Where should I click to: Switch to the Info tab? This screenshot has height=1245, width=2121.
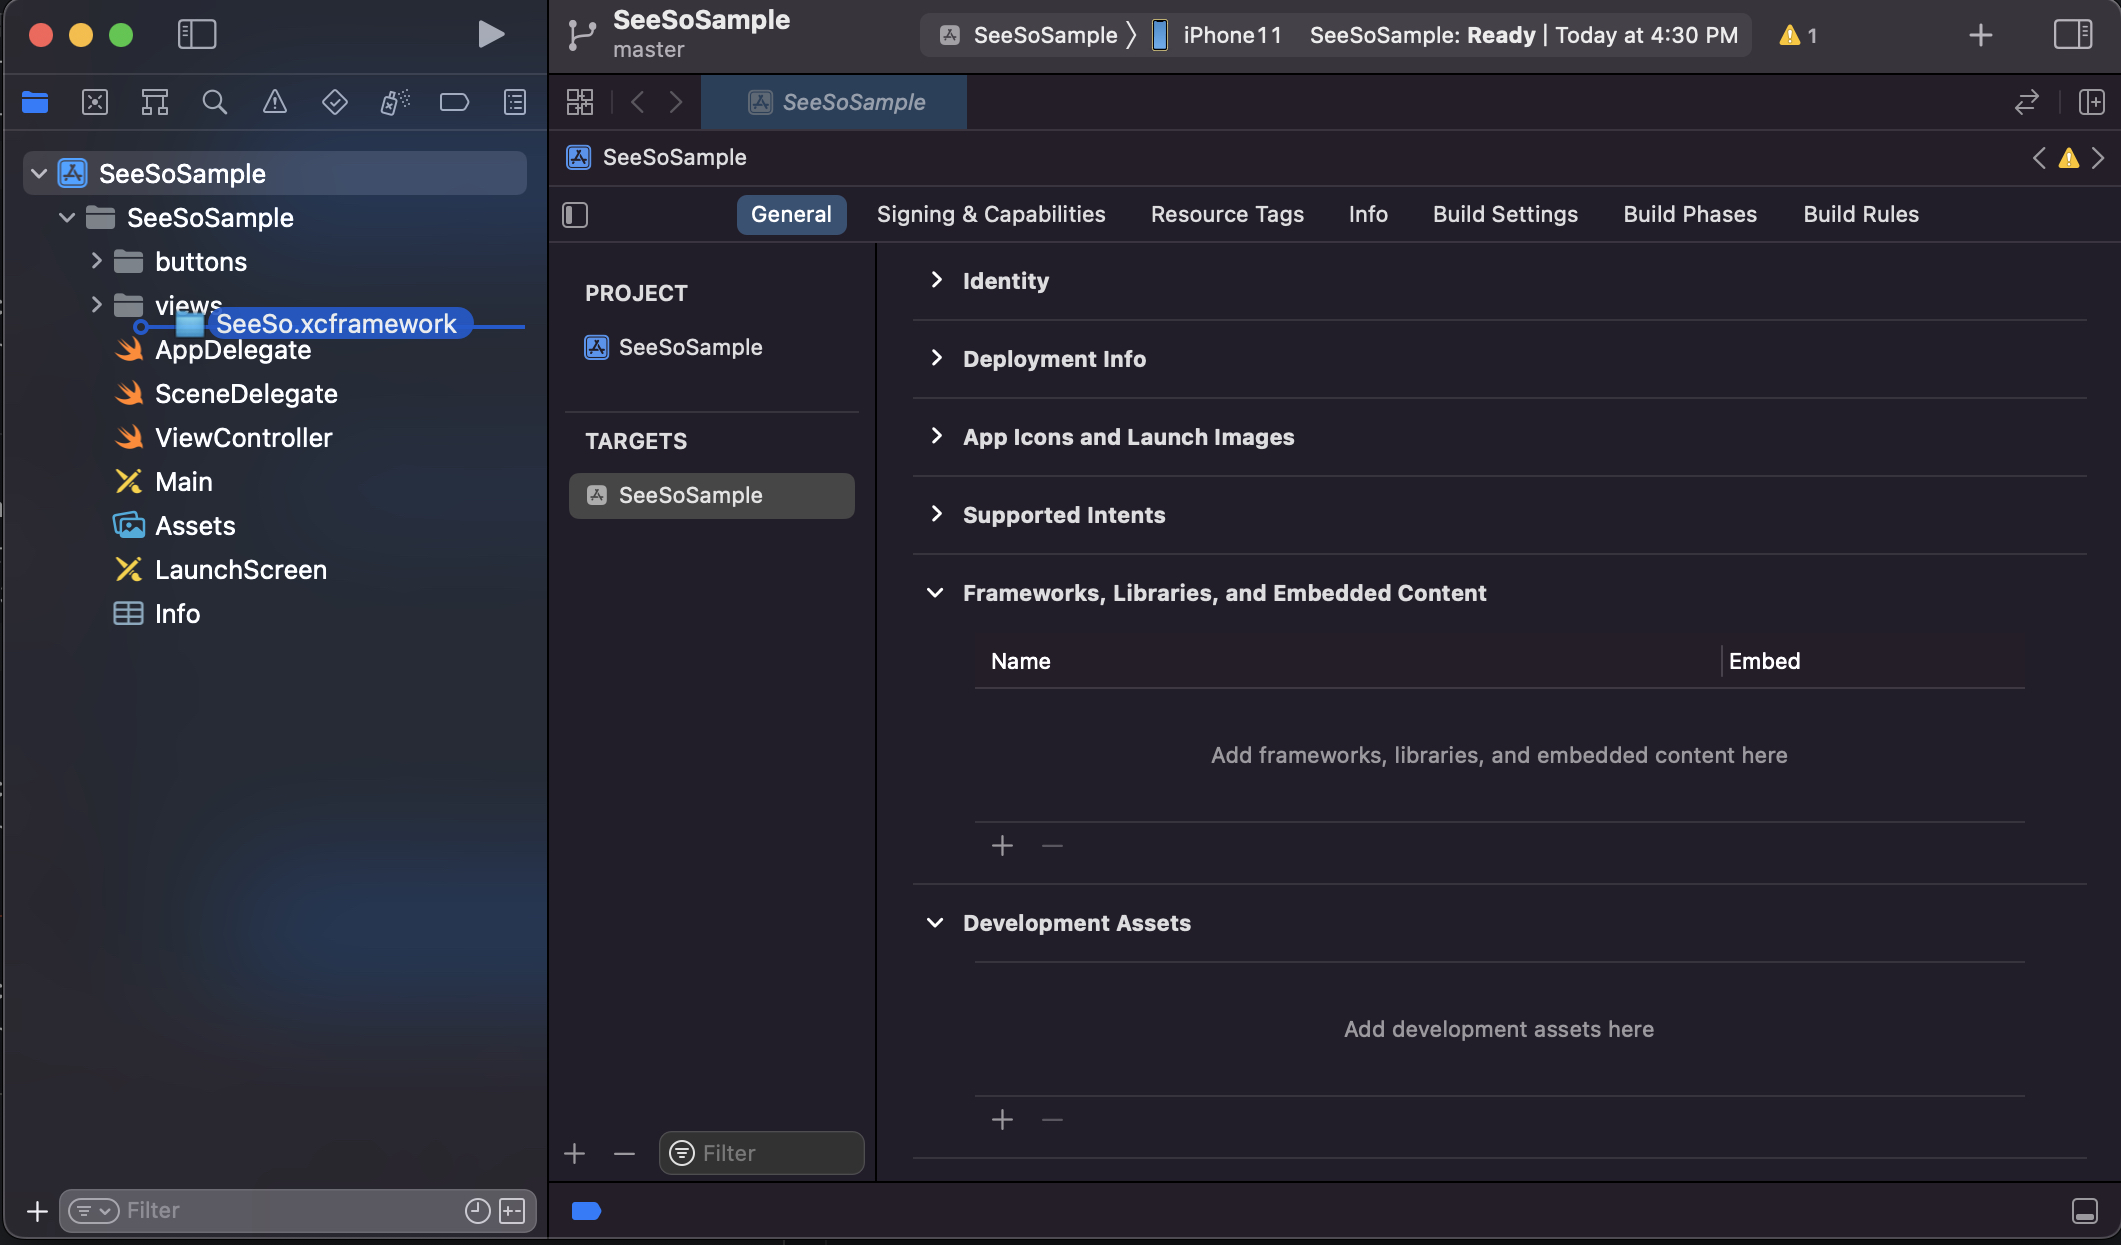pos(1368,215)
